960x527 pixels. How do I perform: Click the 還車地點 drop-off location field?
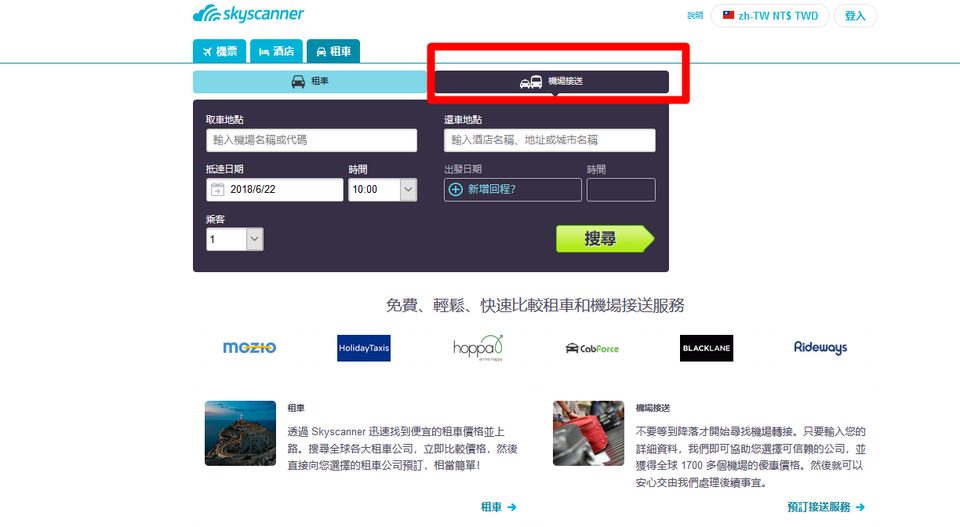tap(549, 140)
